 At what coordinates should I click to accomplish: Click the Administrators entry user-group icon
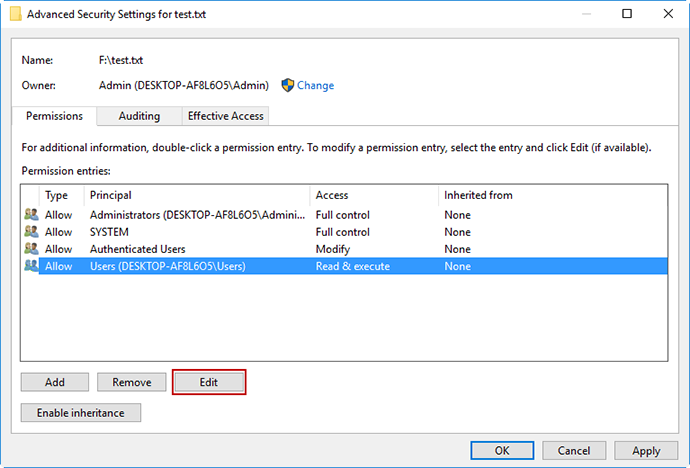click(31, 215)
